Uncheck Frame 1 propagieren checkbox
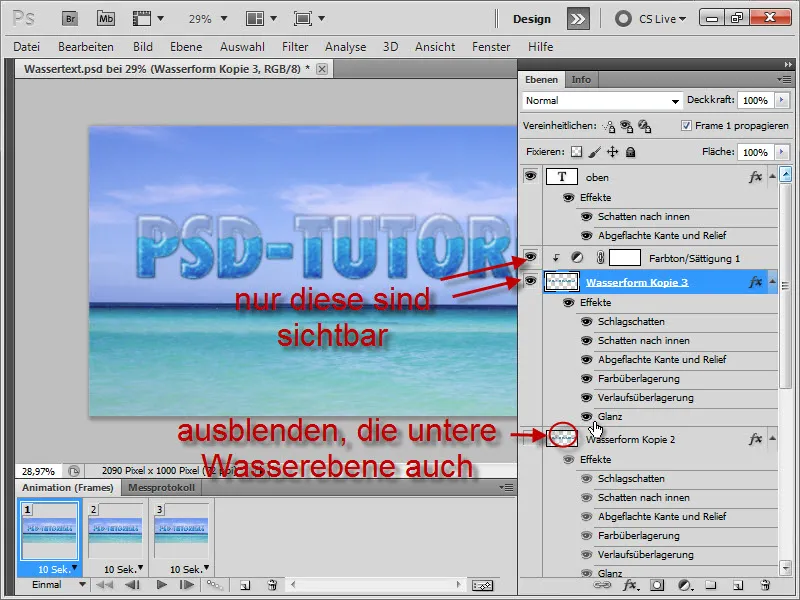 [x=686, y=126]
